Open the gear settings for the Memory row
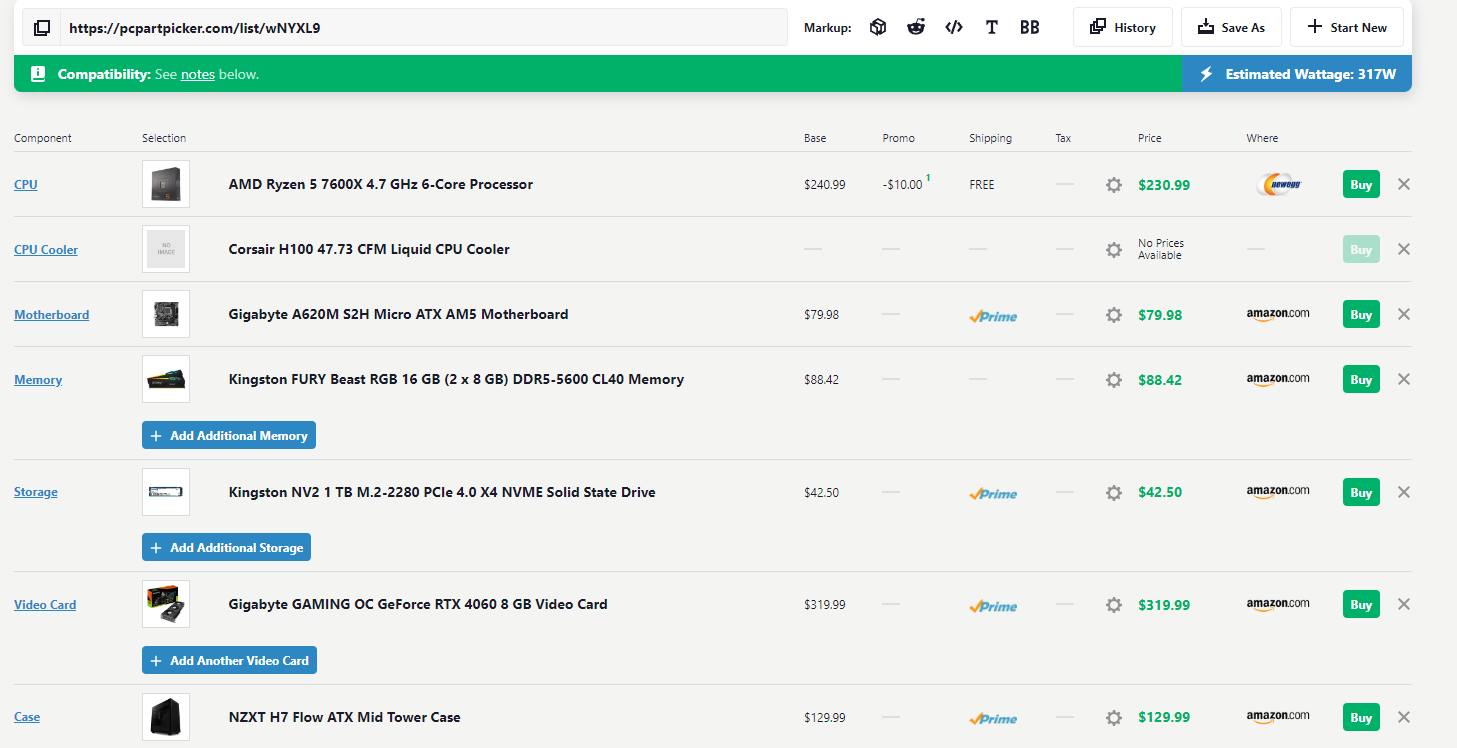Screen dimensions: 1457x748 pyautogui.click(x=1114, y=380)
